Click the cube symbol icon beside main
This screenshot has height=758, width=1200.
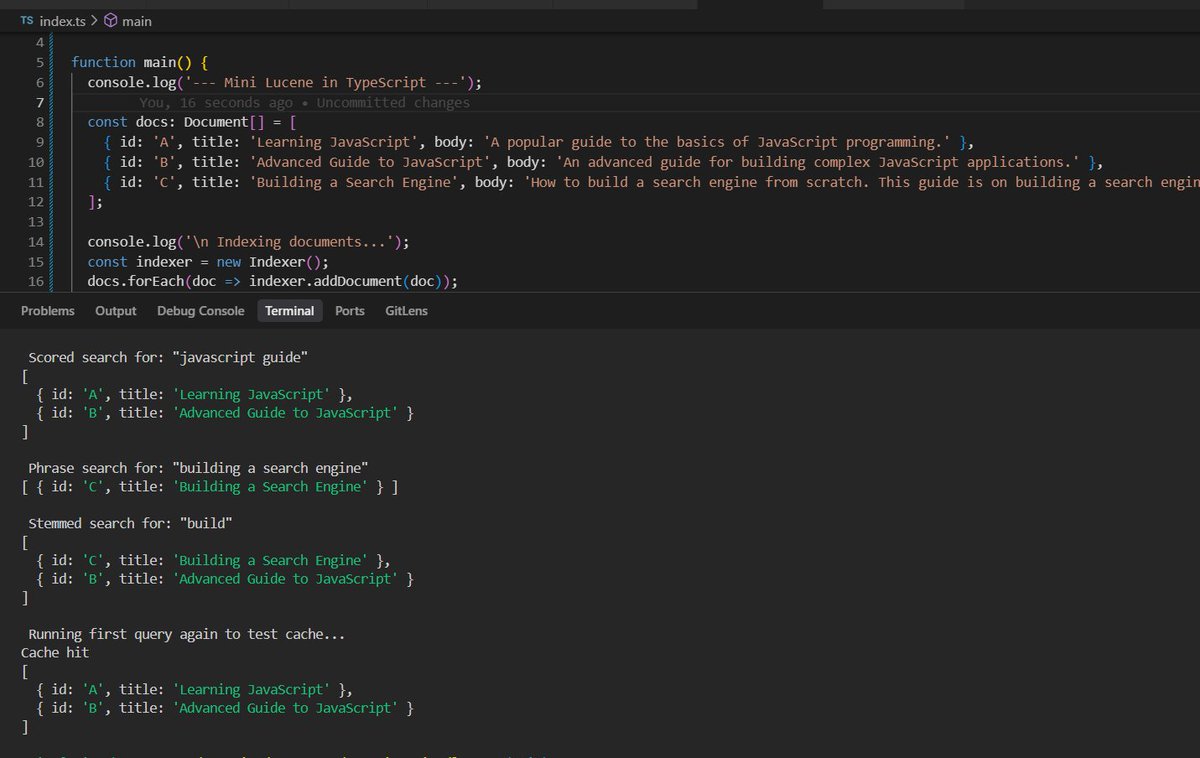(x=111, y=20)
